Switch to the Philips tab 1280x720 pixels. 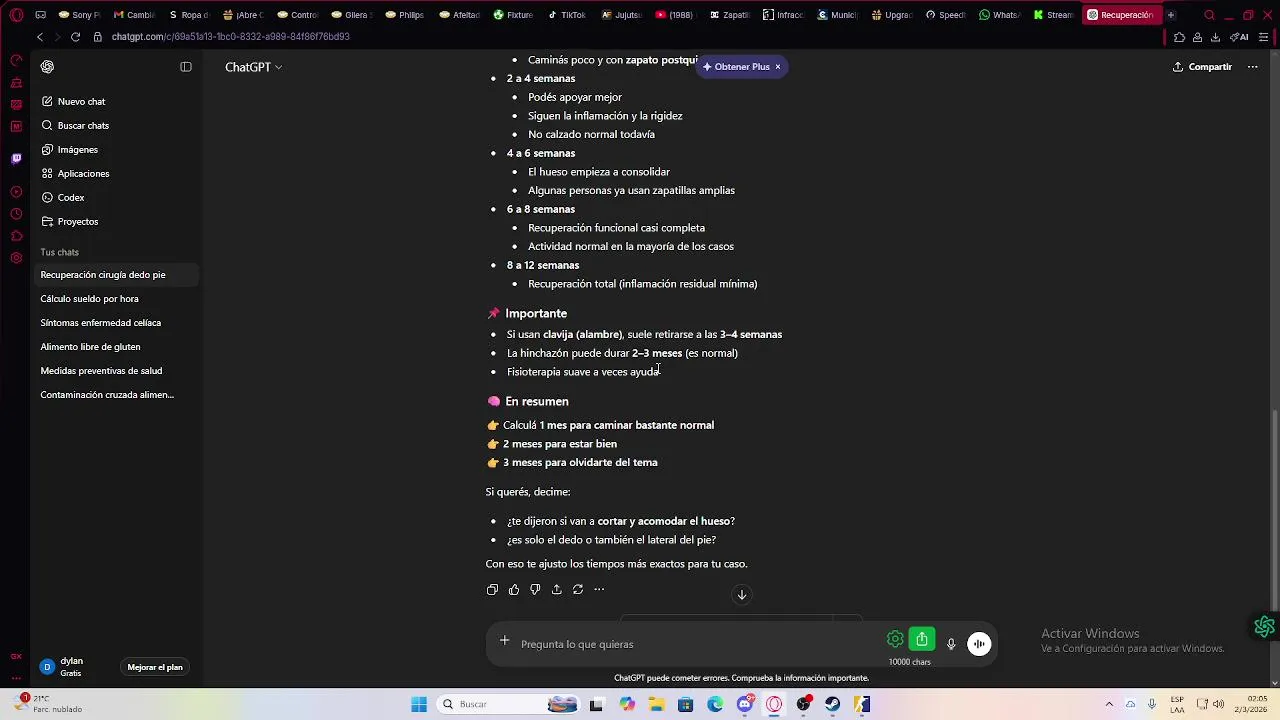pos(405,15)
